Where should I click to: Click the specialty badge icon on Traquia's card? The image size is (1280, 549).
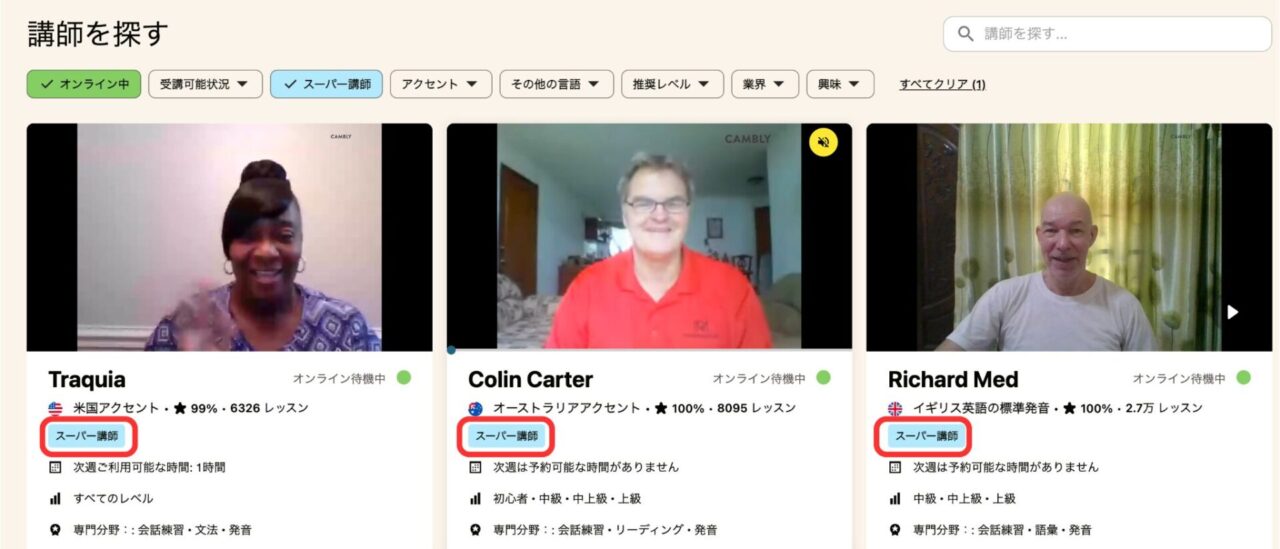click(x=56, y=529)
